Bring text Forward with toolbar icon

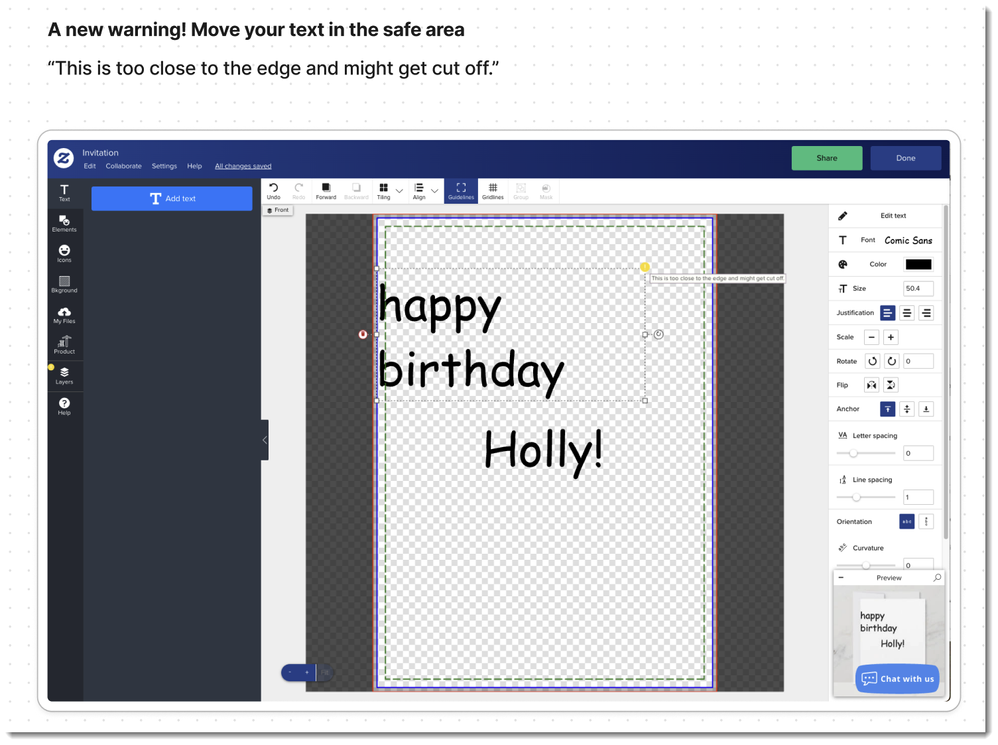tap(326, 190)
